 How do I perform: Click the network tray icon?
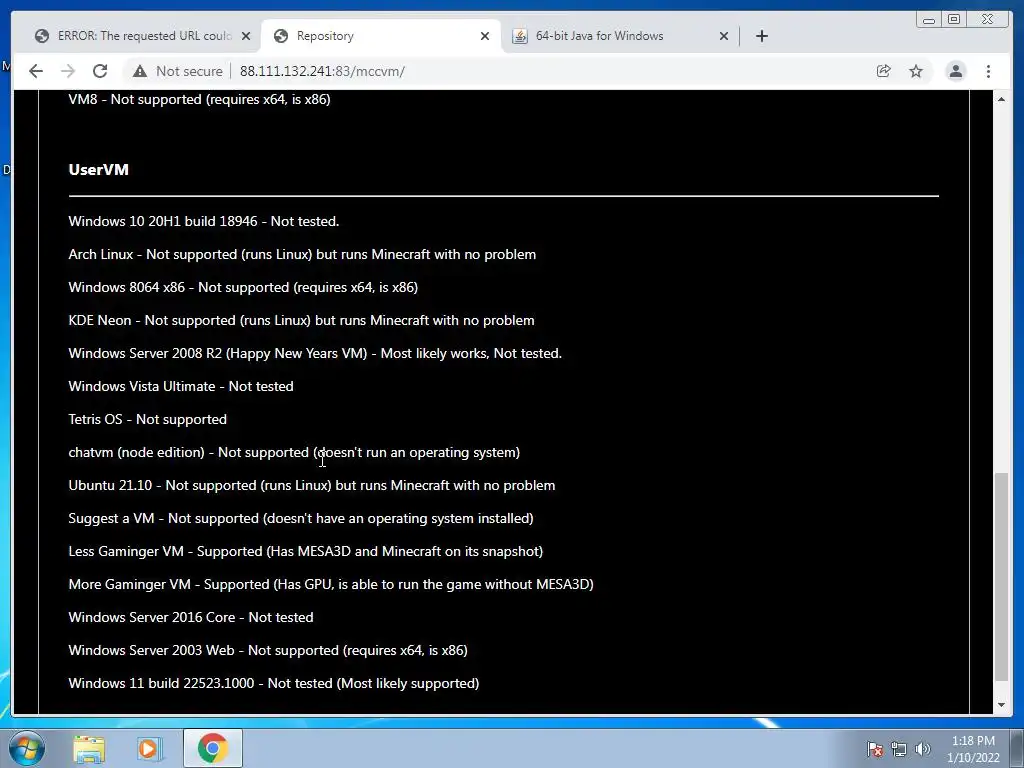(x=899, y=749)
